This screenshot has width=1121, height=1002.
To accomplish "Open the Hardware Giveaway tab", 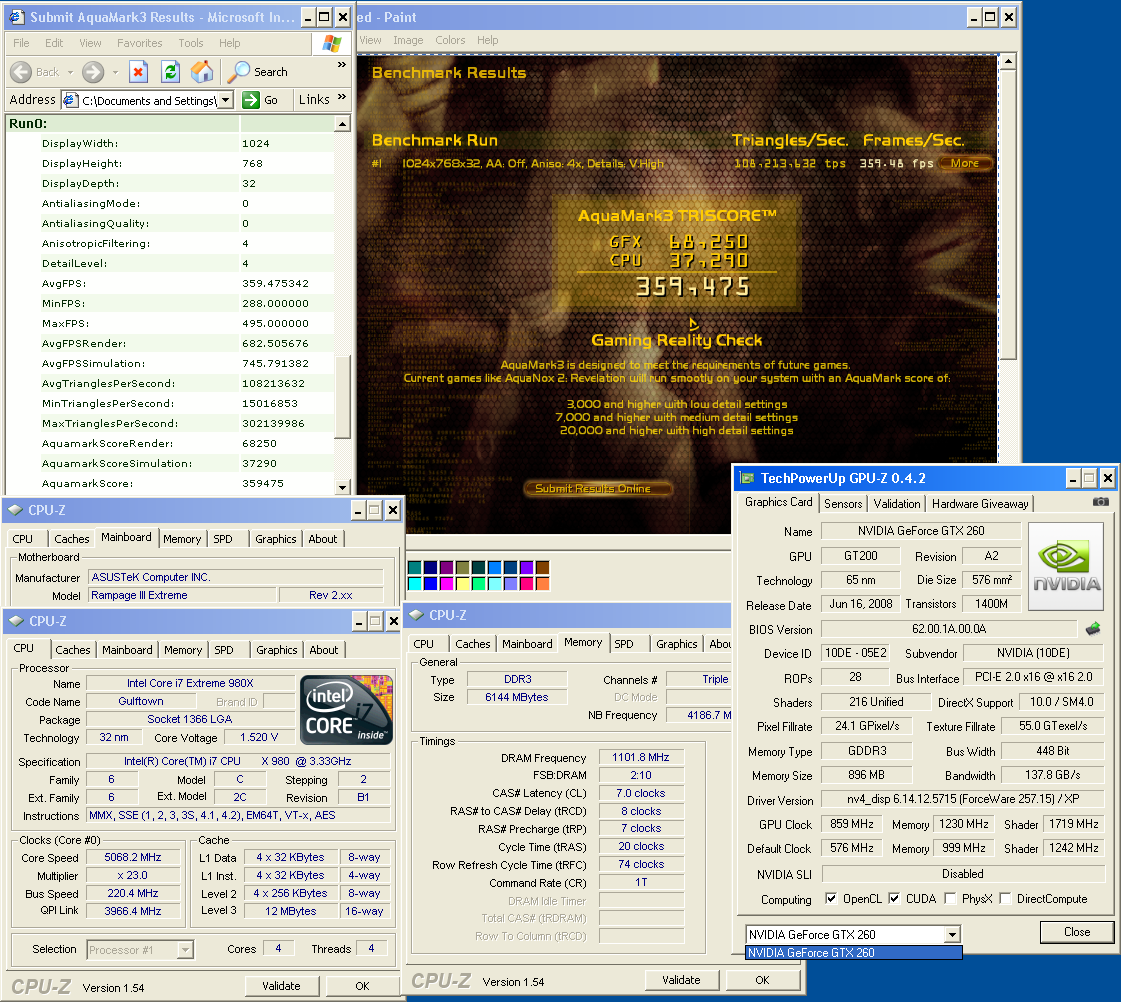I will [979, 503].
